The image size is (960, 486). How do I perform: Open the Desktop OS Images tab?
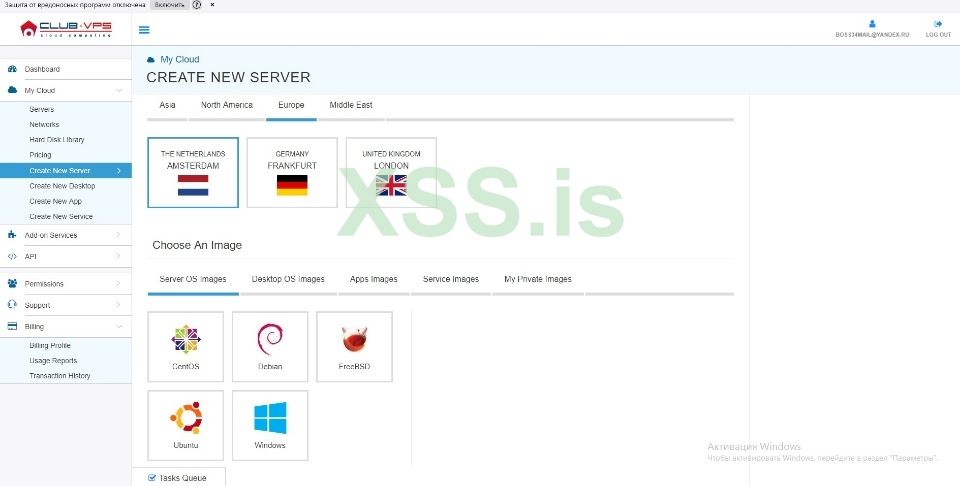pyautogui.click(x=288, y=279)
